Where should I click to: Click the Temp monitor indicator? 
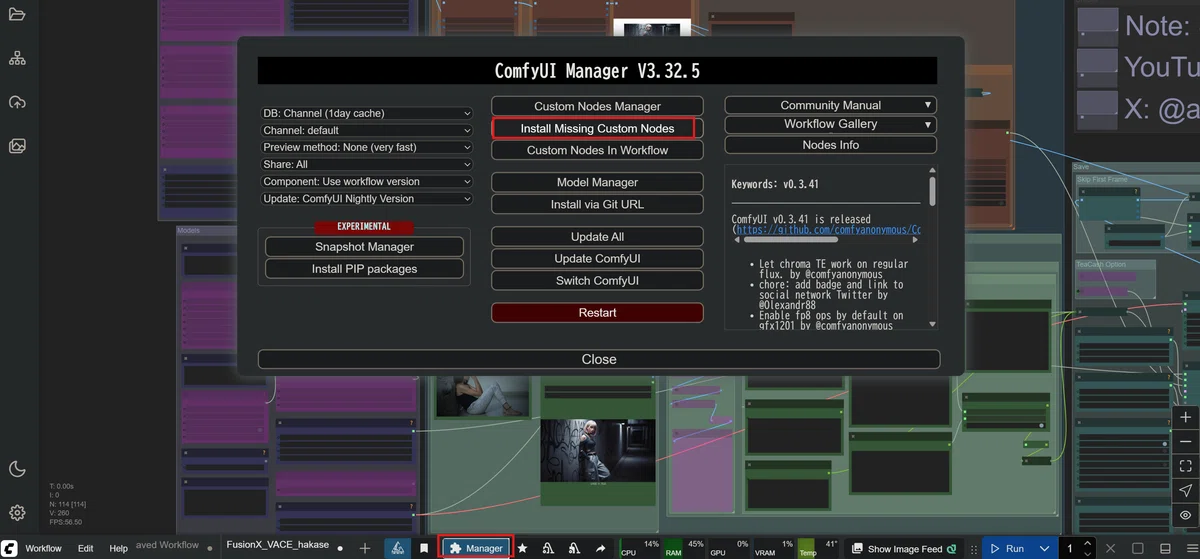818,548
